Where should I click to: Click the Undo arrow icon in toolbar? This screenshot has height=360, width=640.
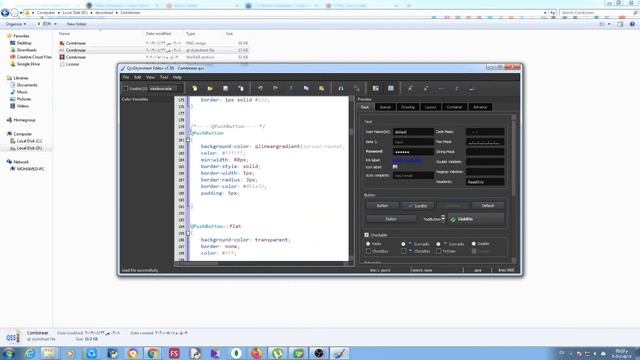pos(260,88)
